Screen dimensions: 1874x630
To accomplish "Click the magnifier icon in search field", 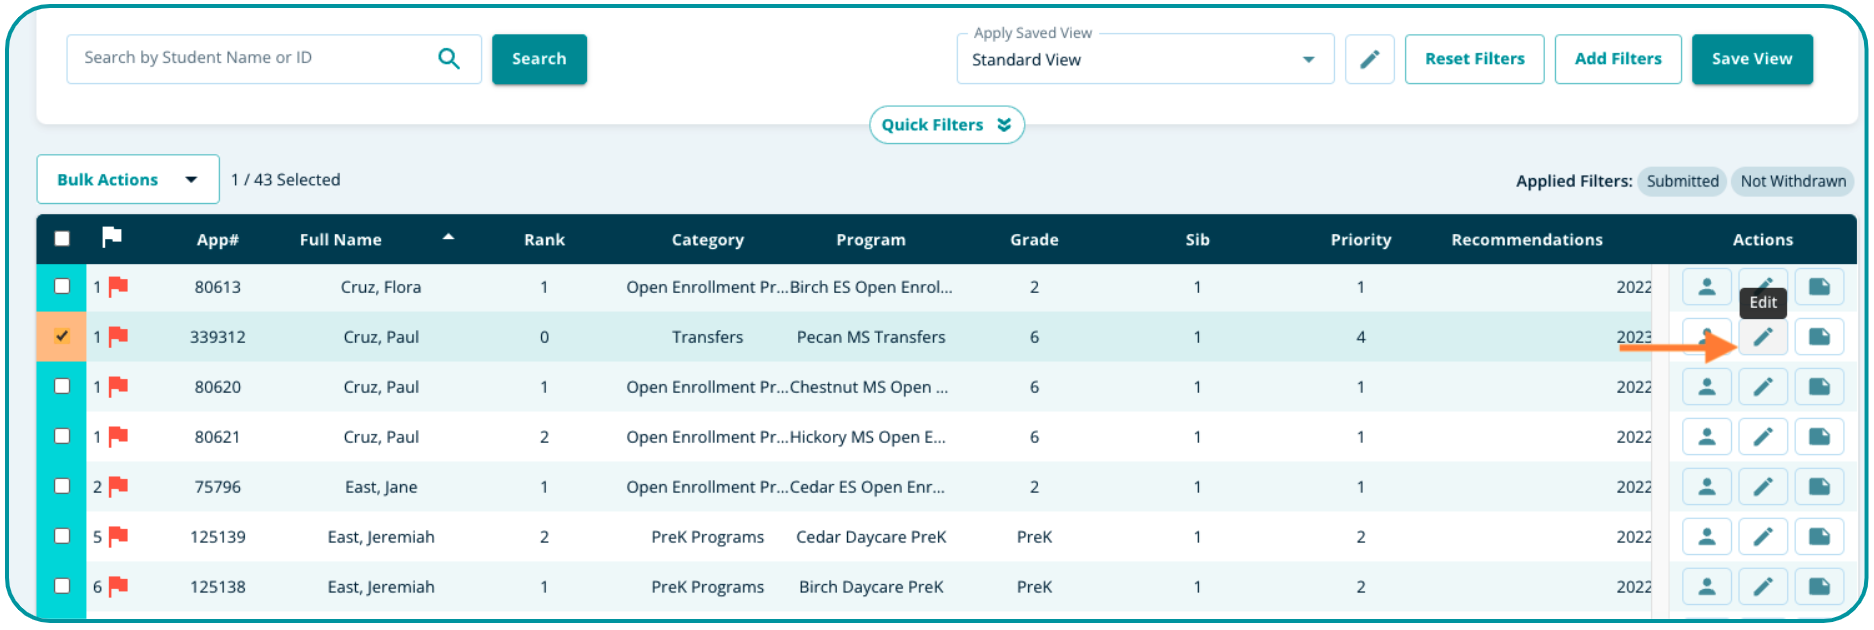I will (x=449, y=59).
